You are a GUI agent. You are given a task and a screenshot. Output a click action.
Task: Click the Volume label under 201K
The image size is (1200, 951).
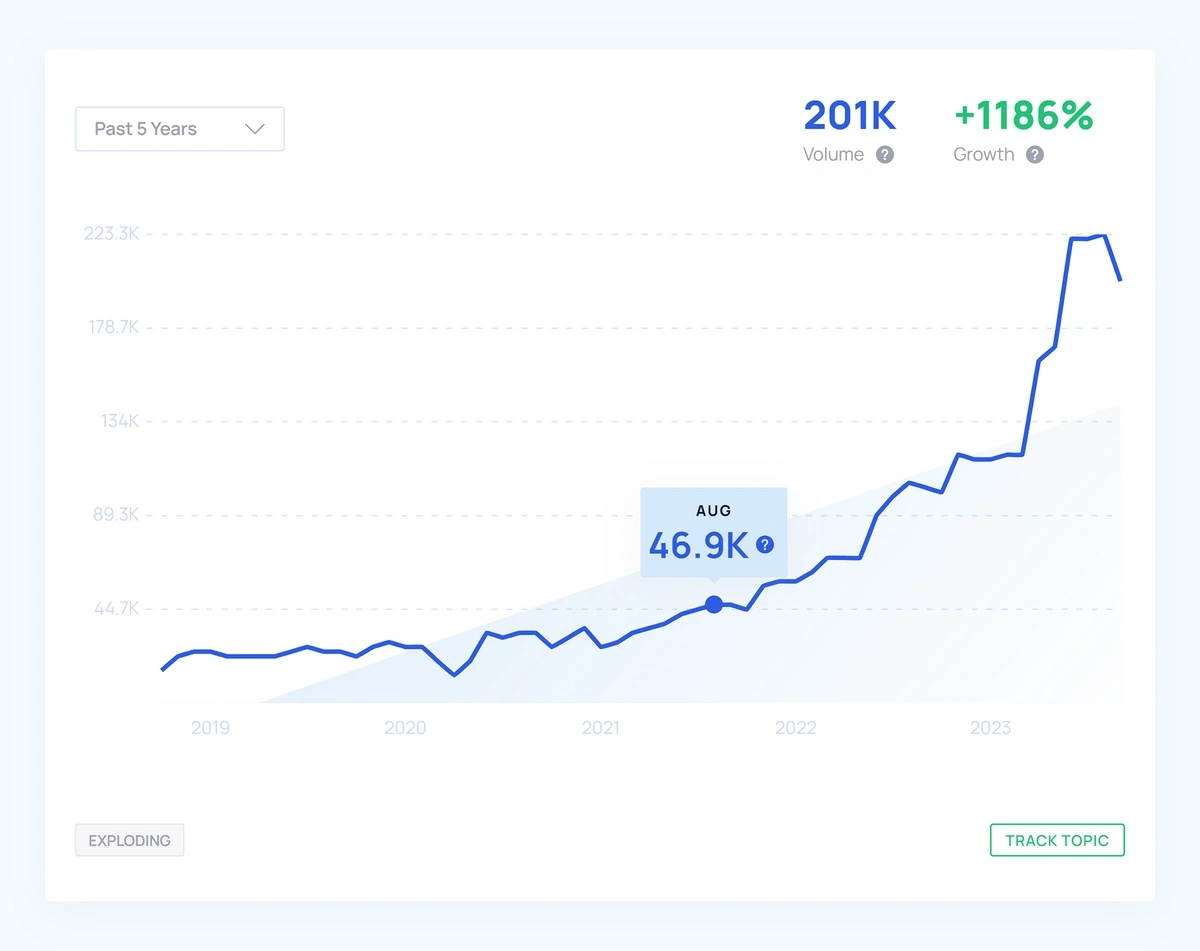(834, 155)
